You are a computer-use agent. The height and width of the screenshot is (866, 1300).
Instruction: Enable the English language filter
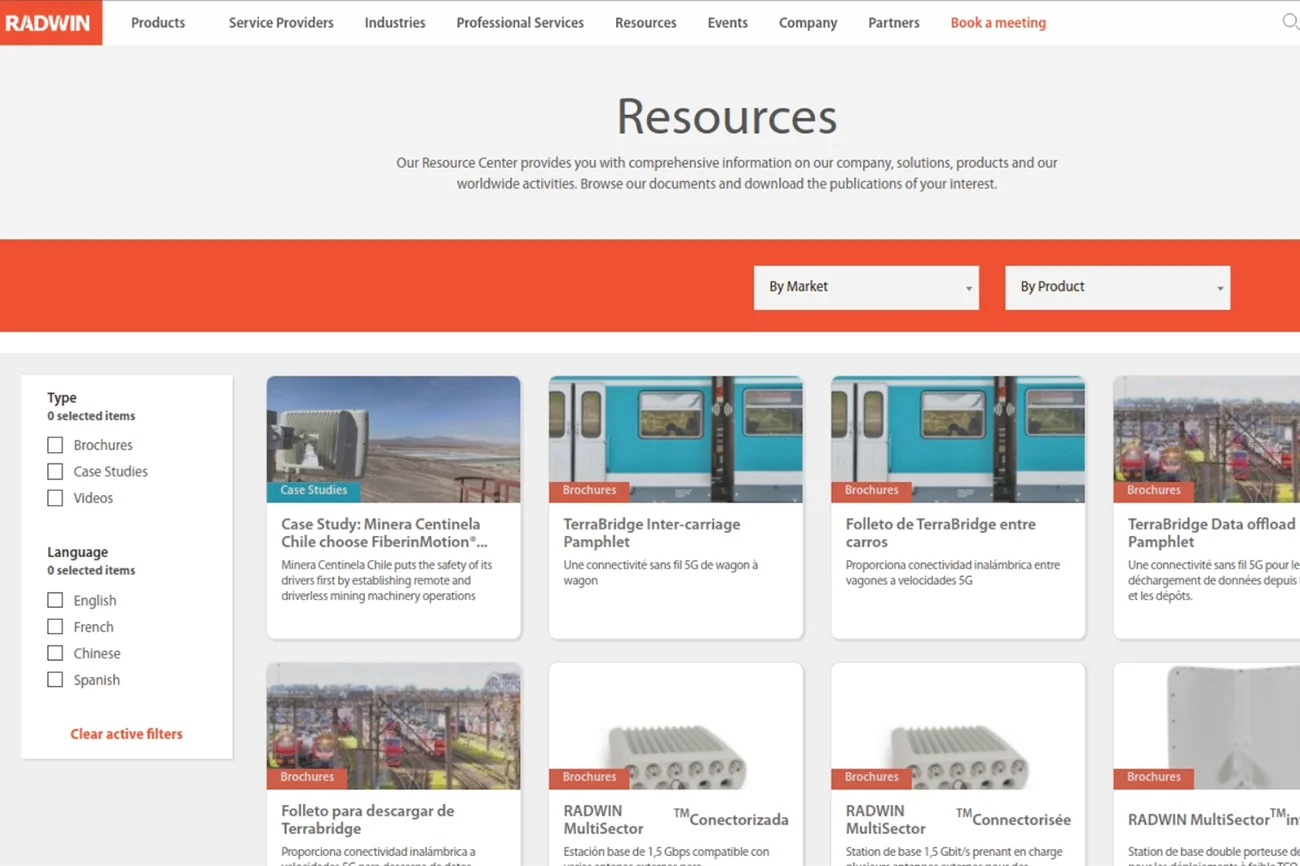55,600
